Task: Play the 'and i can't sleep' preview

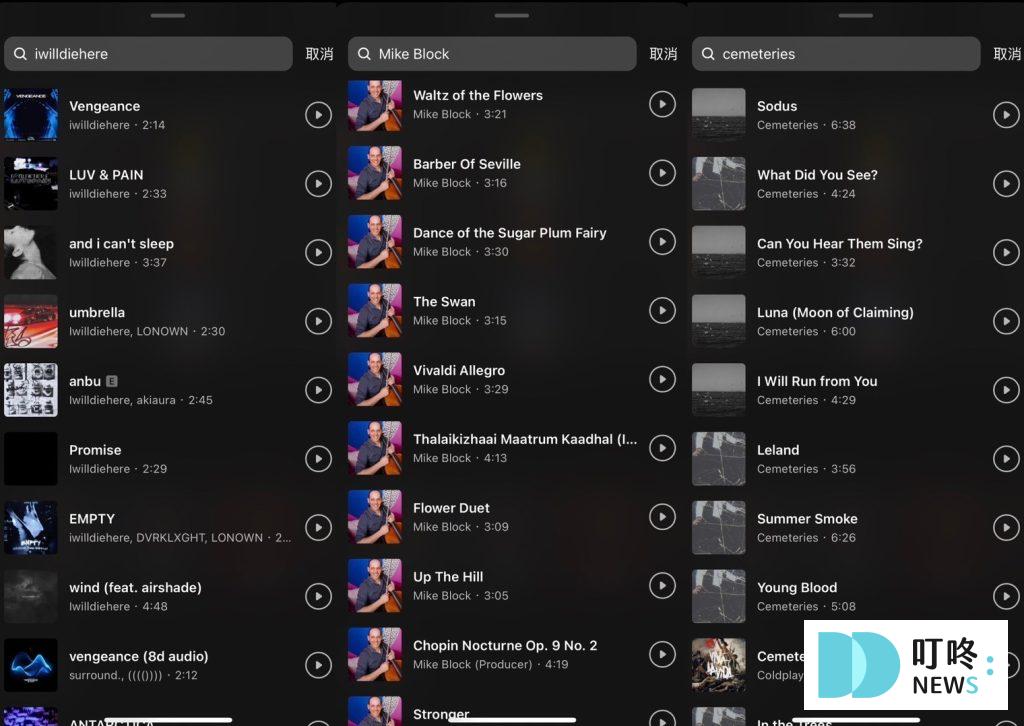Action: 318,253
